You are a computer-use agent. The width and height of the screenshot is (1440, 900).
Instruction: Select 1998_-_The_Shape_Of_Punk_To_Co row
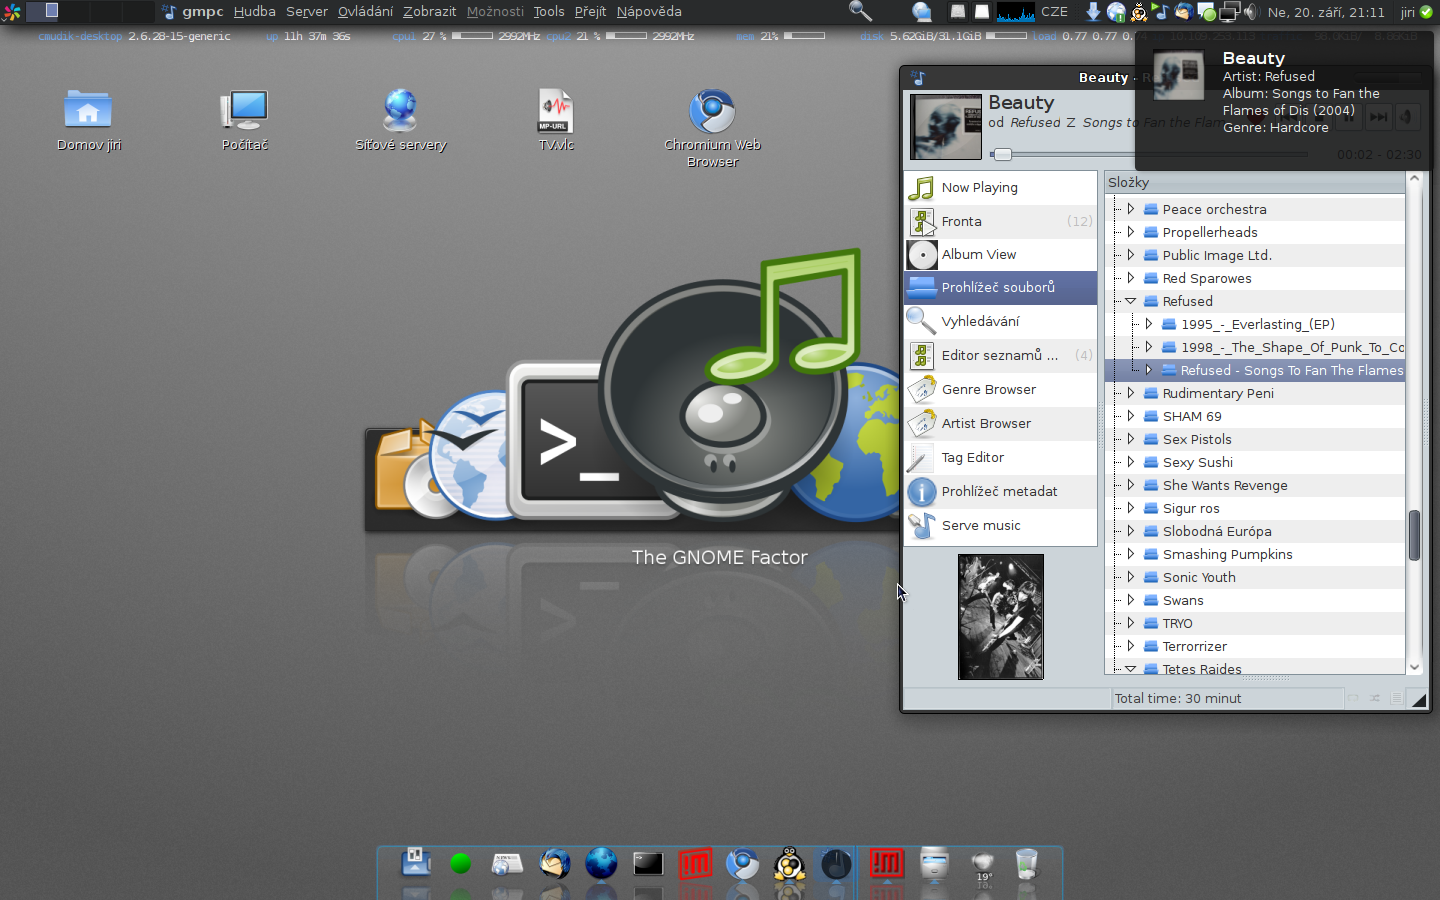[1255, 347]
